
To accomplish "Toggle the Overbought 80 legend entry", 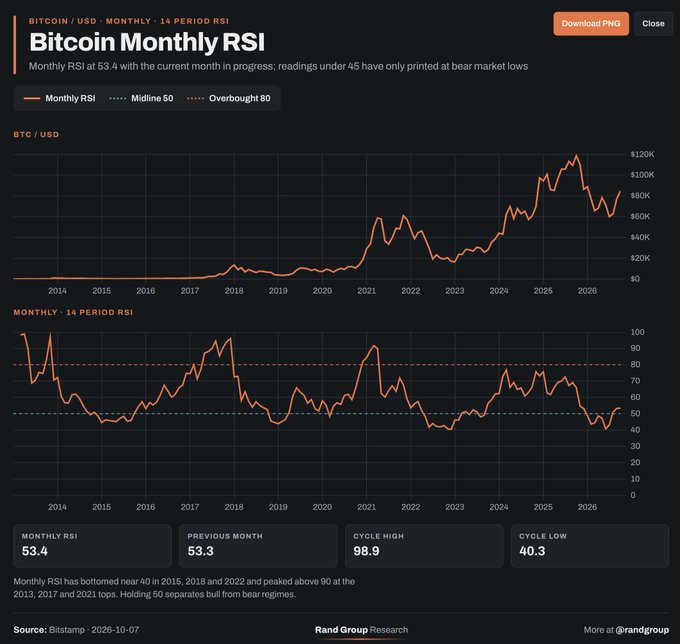I will [229, 98].
